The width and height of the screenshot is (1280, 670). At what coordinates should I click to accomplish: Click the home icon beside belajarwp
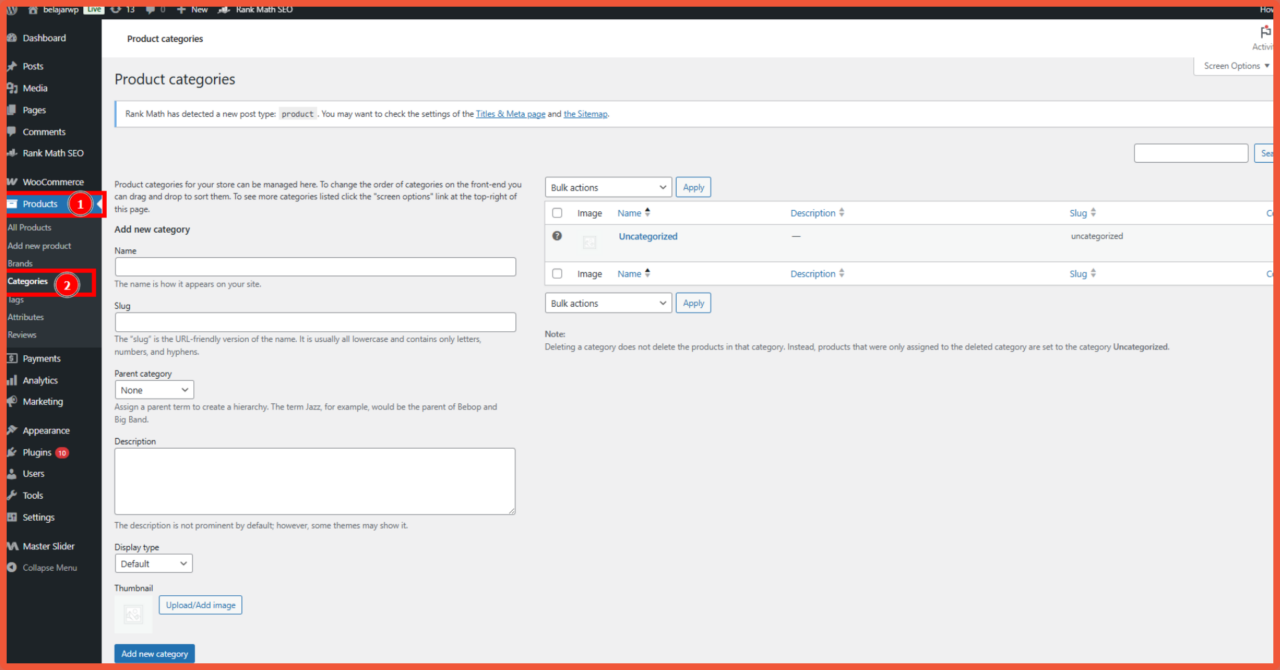pyautogui.click(x=33, y=9)
